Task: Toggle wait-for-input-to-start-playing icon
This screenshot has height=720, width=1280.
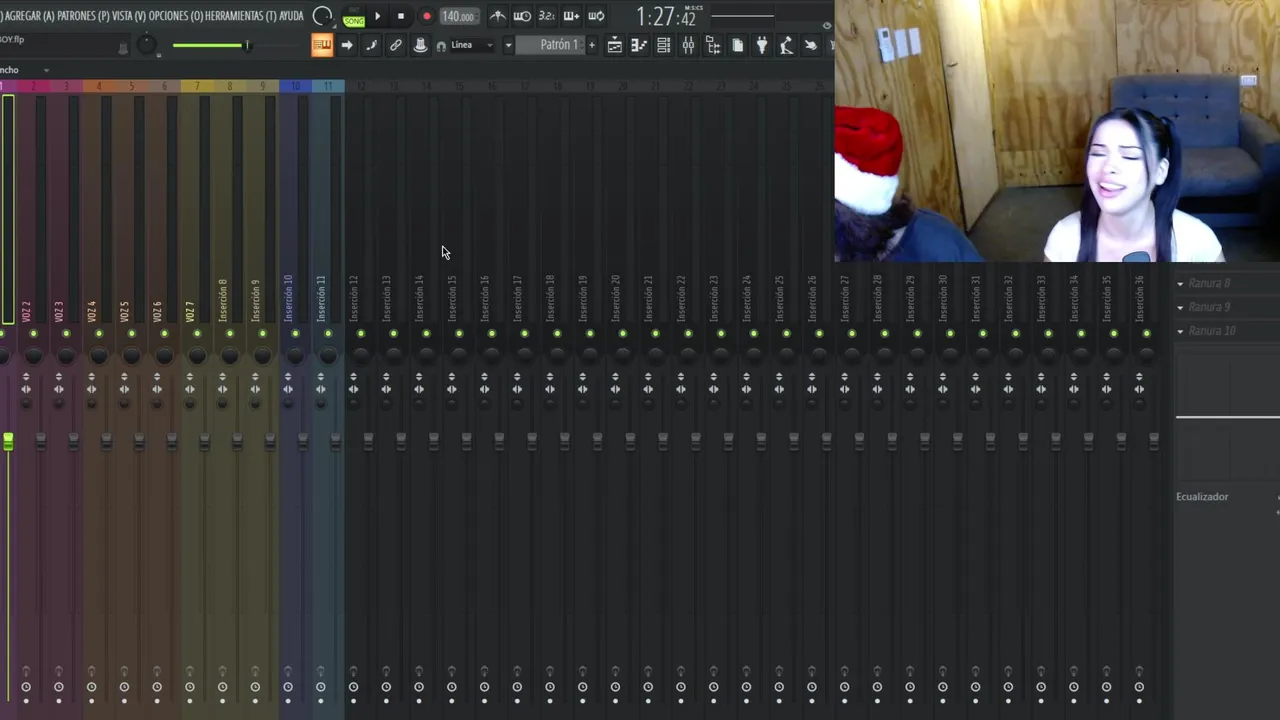Action: (x=522, y=16)
